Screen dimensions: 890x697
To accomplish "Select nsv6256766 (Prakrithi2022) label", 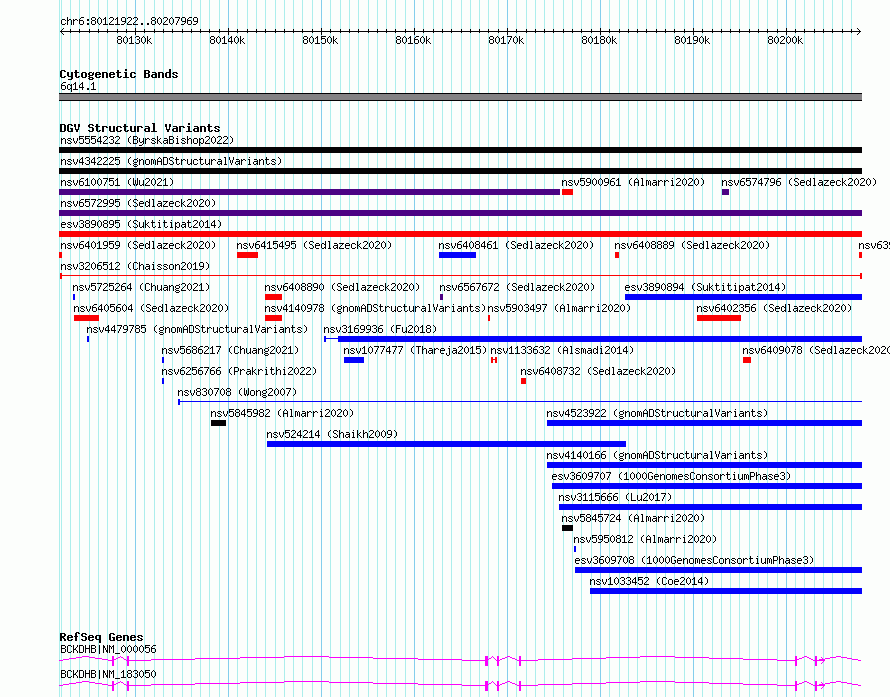I will (x=239, y=371).
